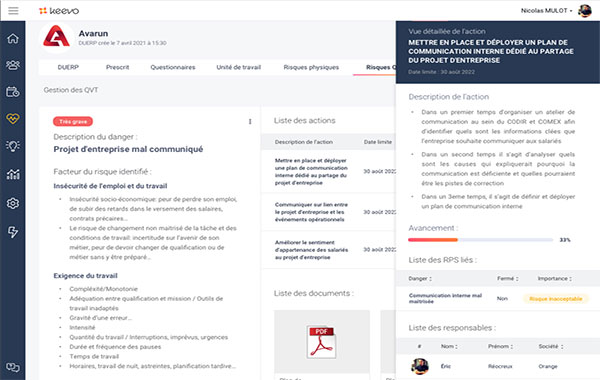This screenshot has height=380, width=600.
Task: Open the statistics chart icon
Action: 13,175
